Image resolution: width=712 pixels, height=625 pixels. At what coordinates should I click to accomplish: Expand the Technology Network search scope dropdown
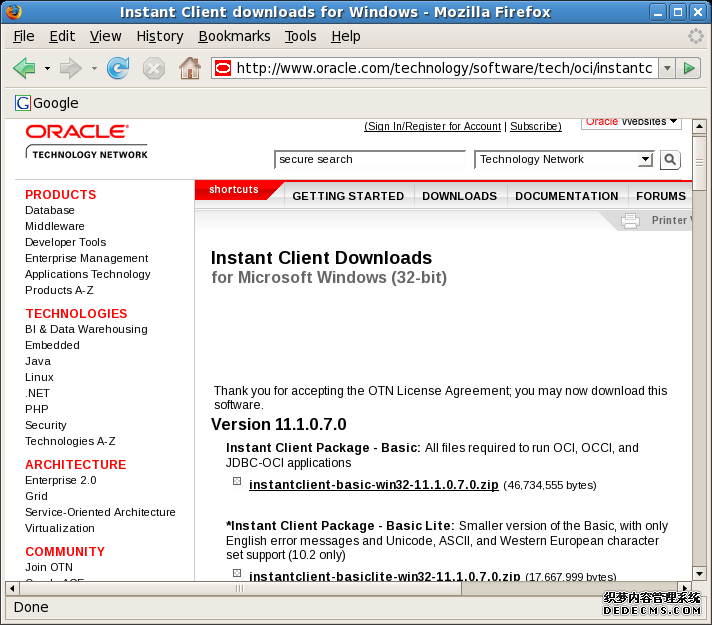(x=645, y=160)
